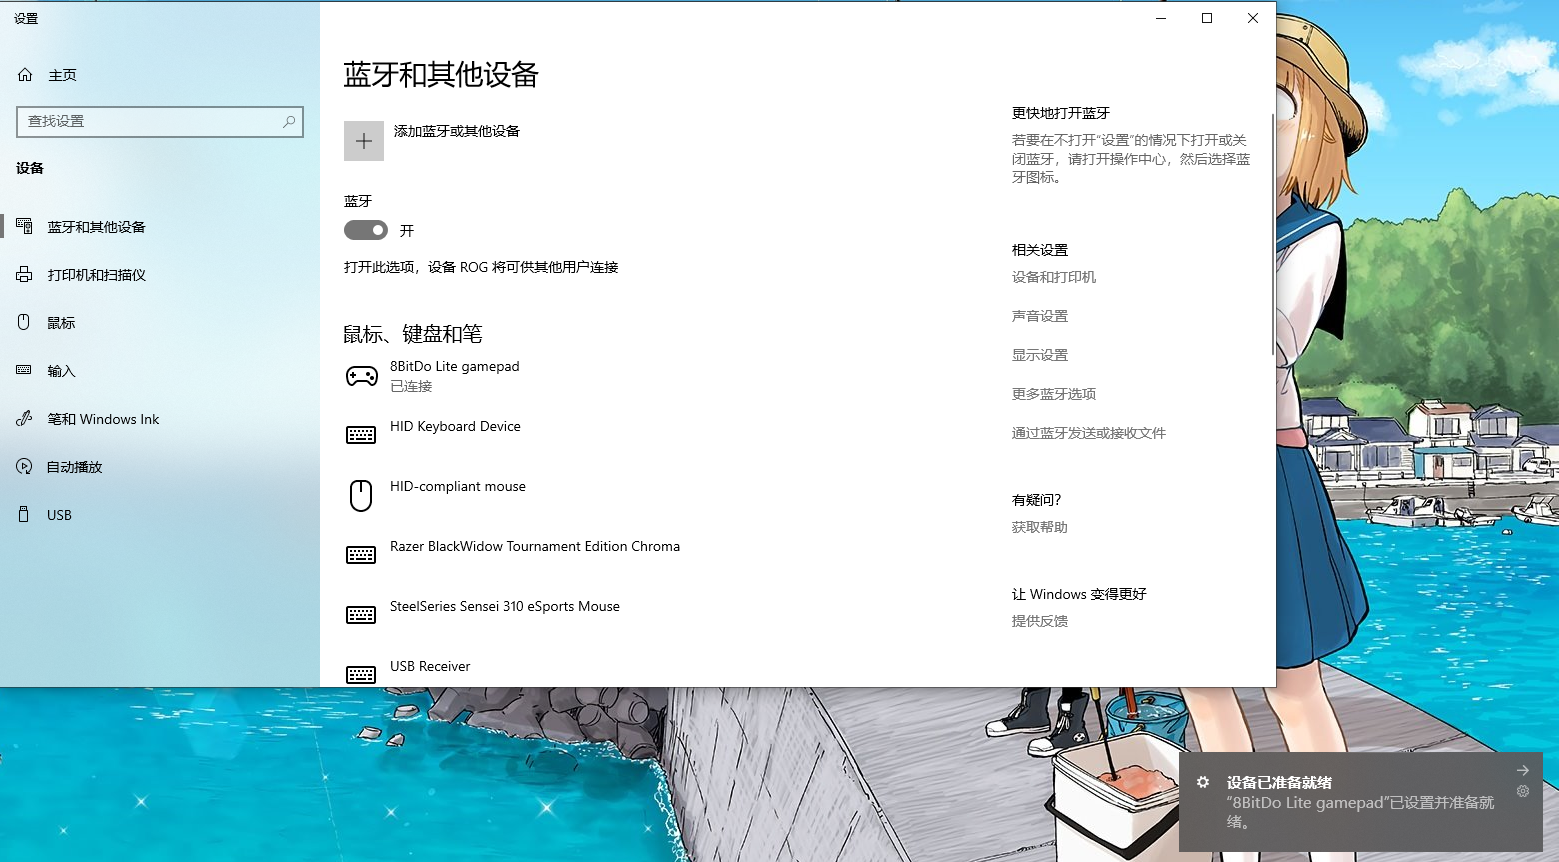Open the 设备和打印机 link
The image size is (1559, 862).
1053,277
